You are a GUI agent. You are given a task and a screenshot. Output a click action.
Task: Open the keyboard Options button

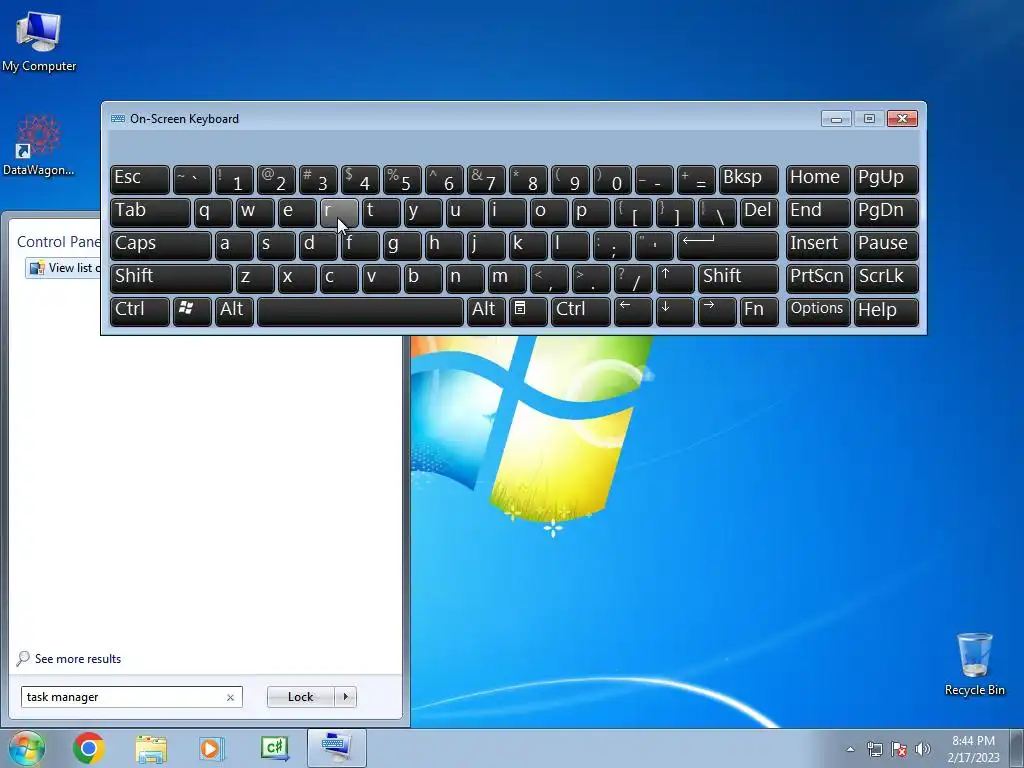[x=818, y=312]
